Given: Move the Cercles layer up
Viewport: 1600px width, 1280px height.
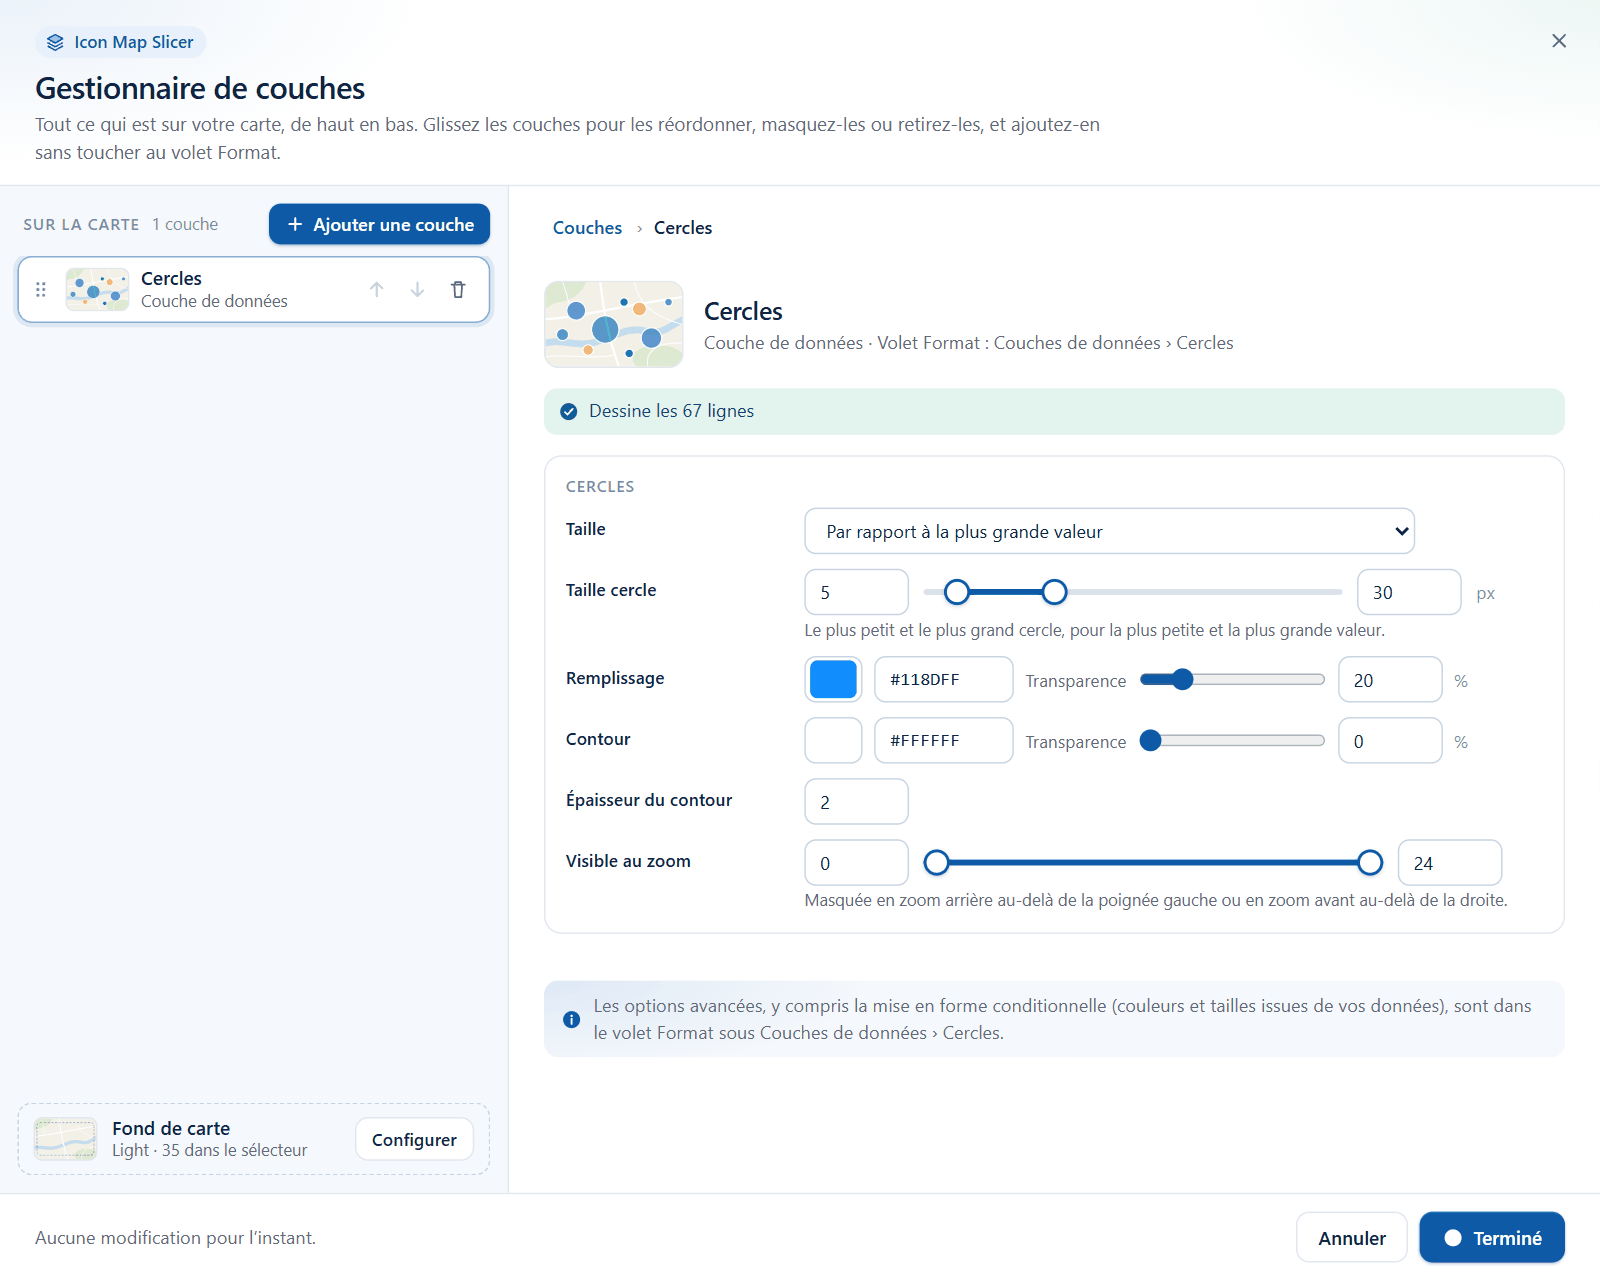Looking at the screenshot, I should [x=377, y=290].
